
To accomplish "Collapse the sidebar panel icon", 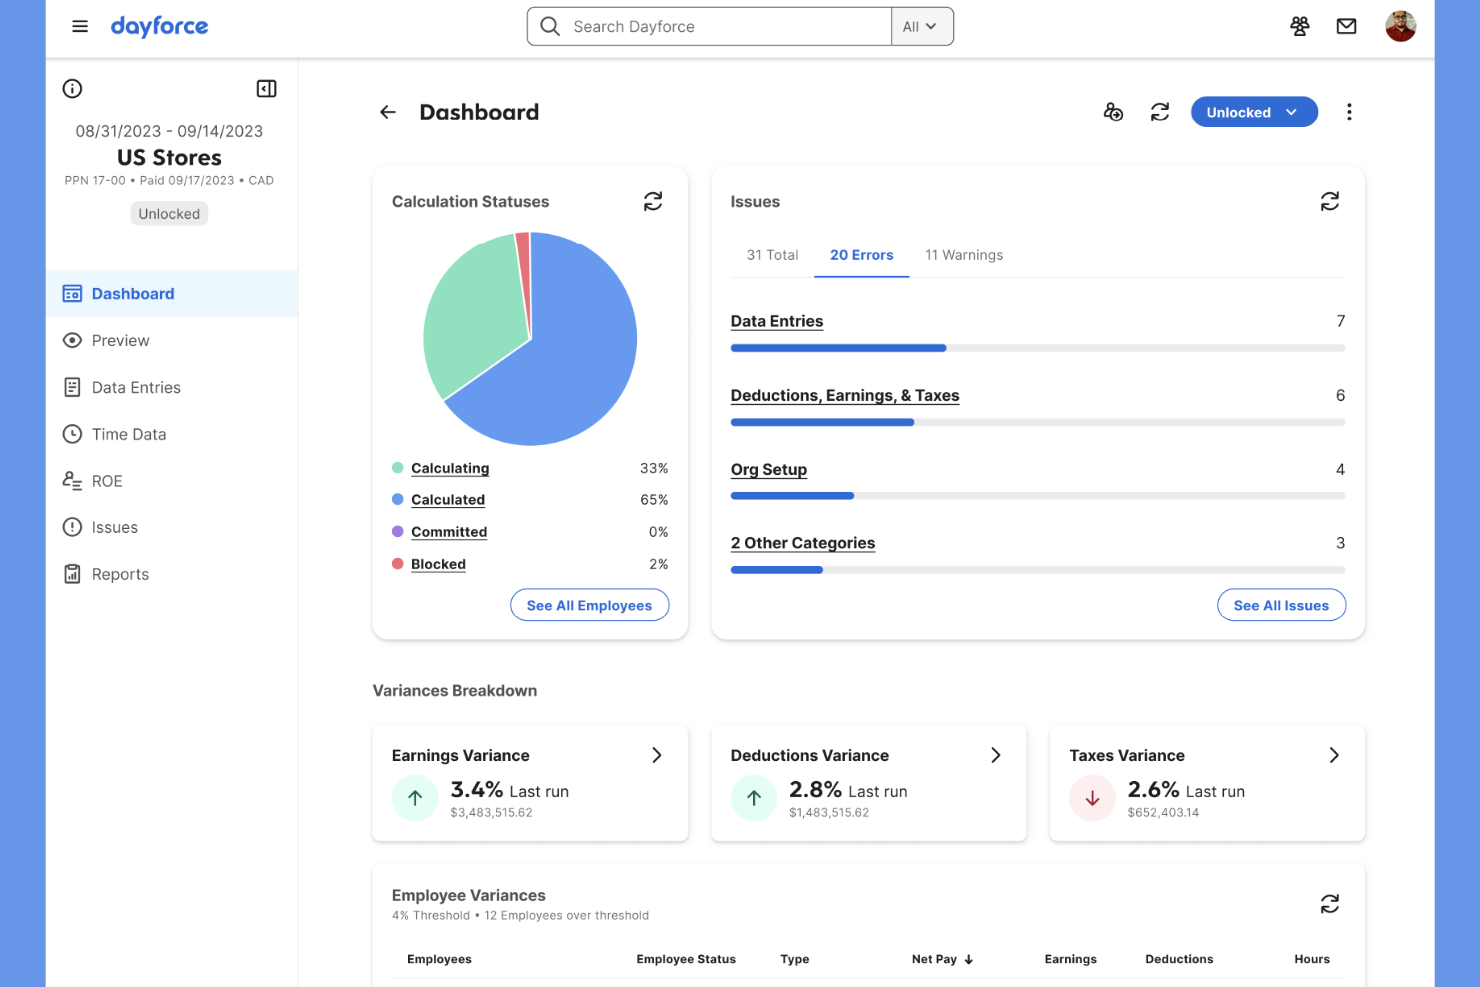I will tap(266, 88).
